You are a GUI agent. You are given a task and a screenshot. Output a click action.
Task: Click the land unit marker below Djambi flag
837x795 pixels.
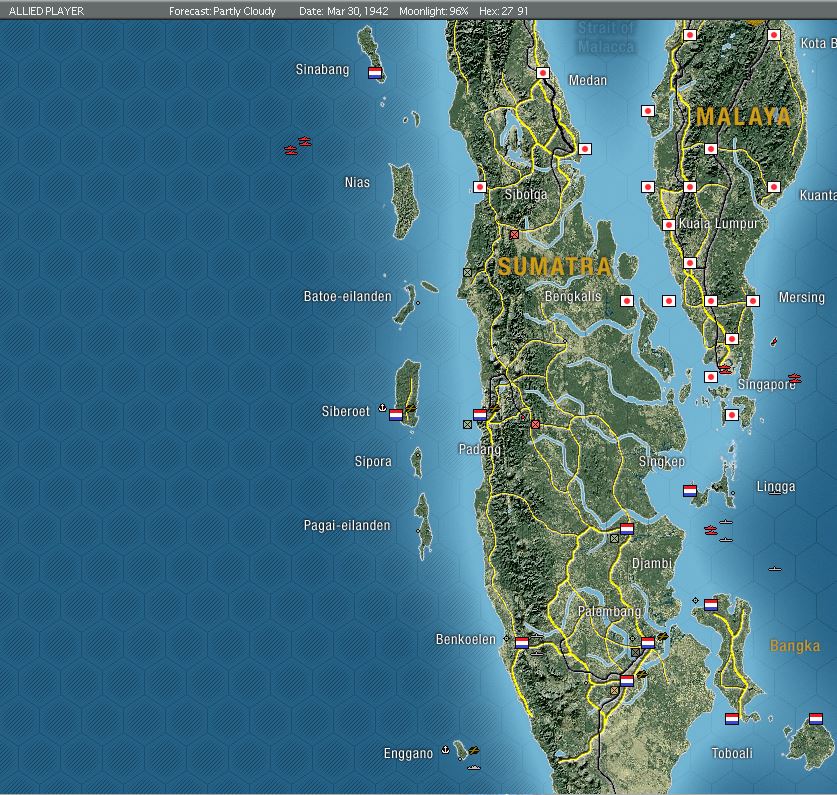(x=614, y=539)
